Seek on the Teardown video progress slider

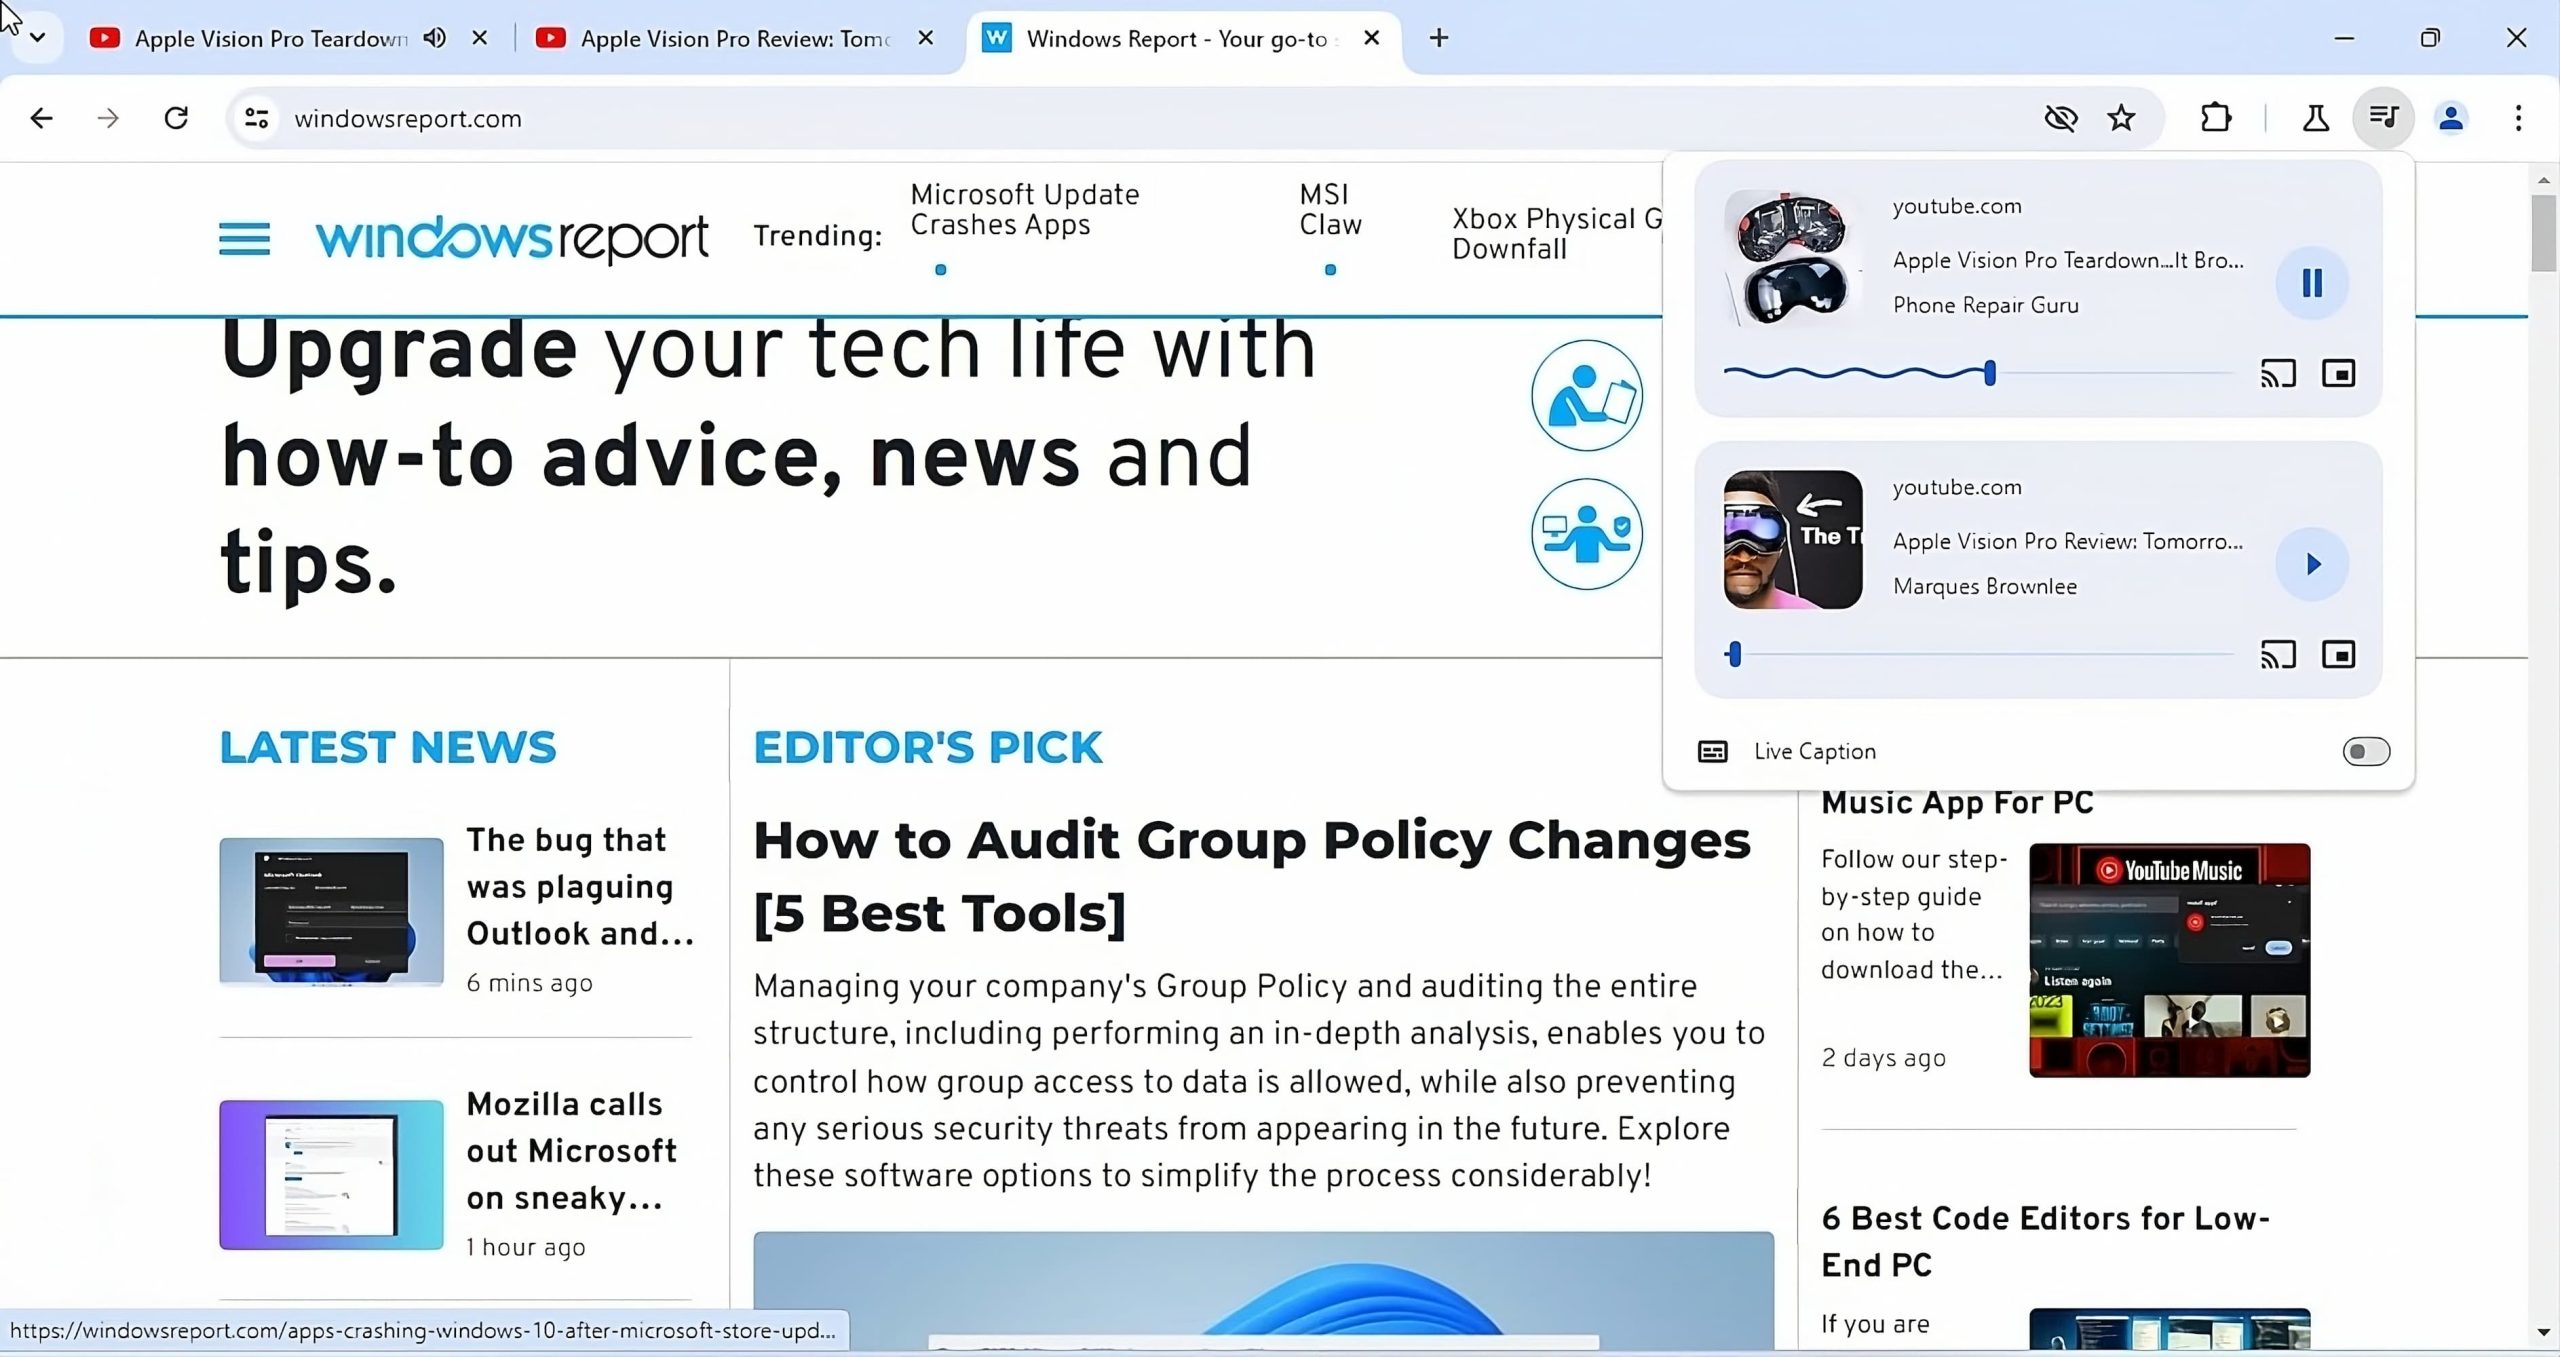click(1978, 373)
